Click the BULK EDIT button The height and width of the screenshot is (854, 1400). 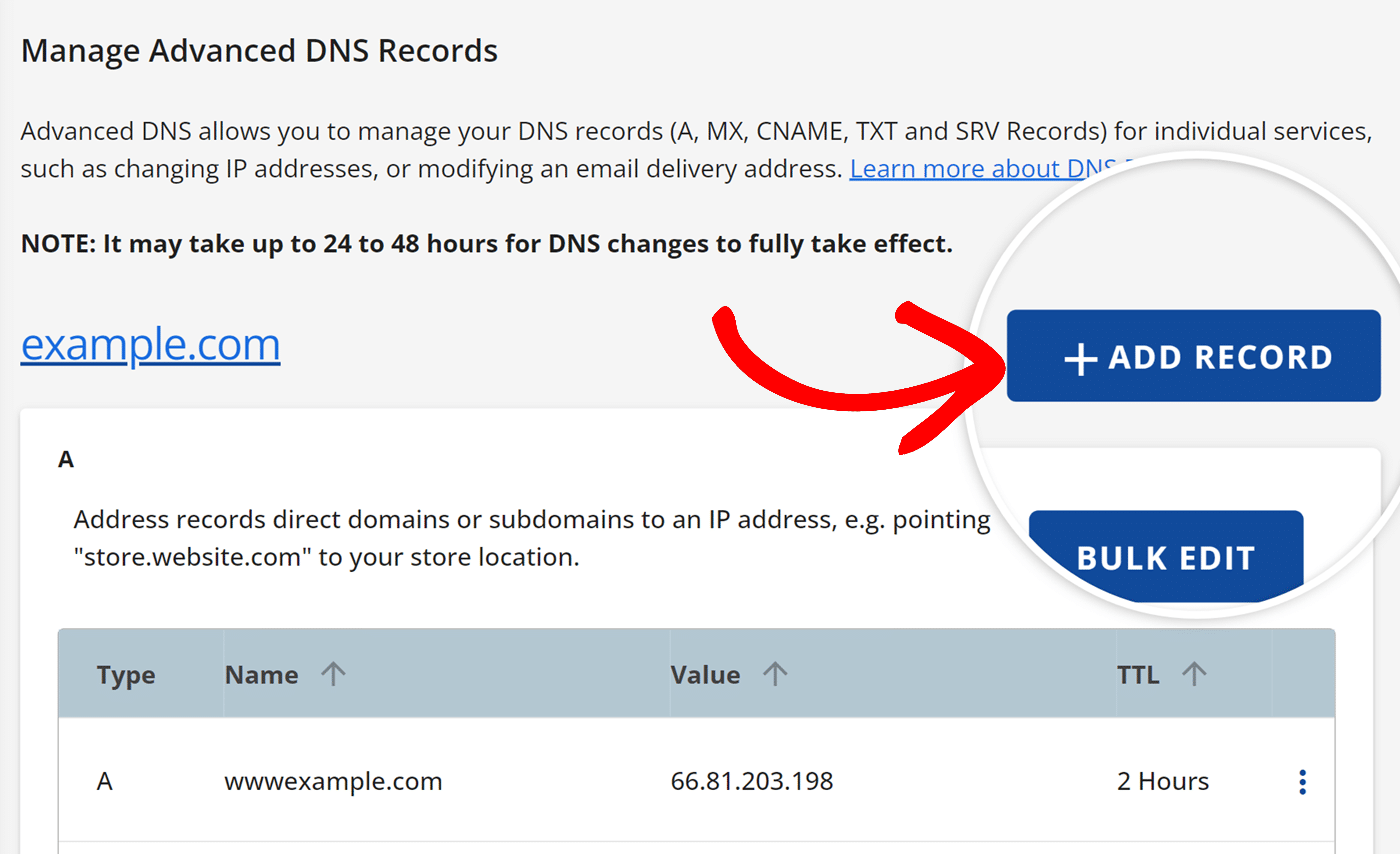1165,557
